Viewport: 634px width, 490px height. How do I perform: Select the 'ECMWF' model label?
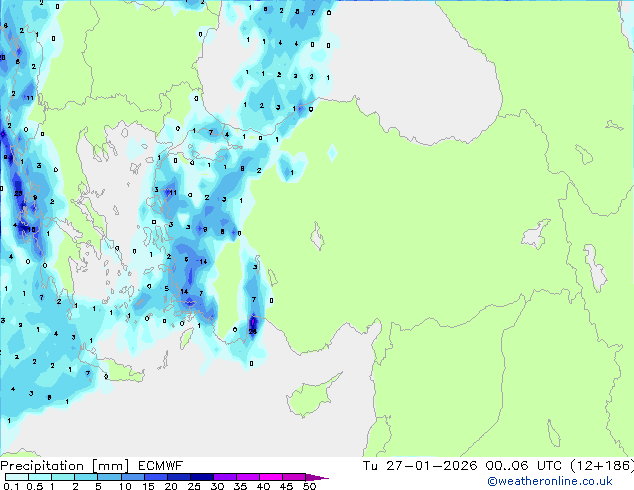click(x=161, y=466)
